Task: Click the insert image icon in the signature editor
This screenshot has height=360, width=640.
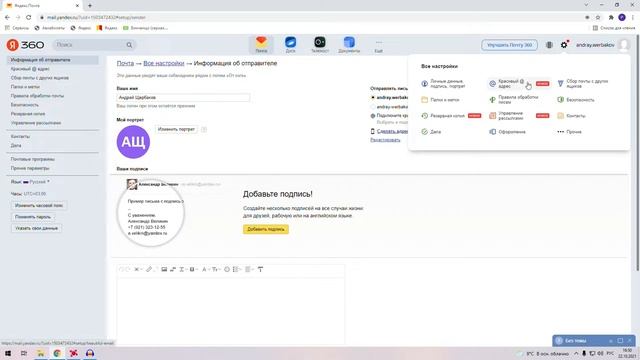Action: 164,269
